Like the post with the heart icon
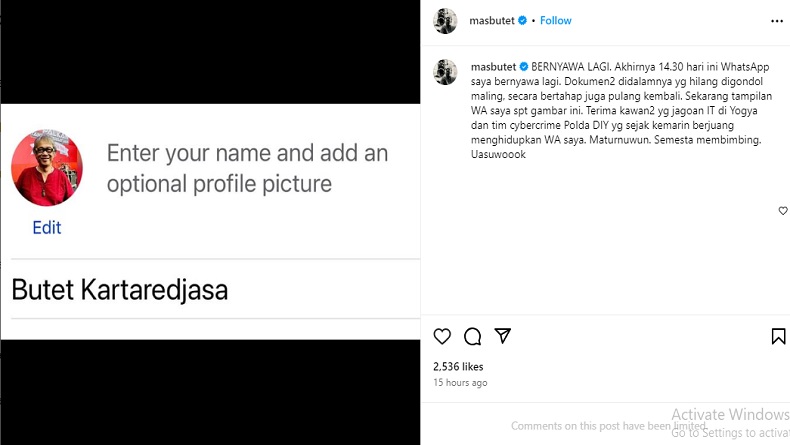Image resolution: width=790 pixels, height=445 pixels. point(442,337)
